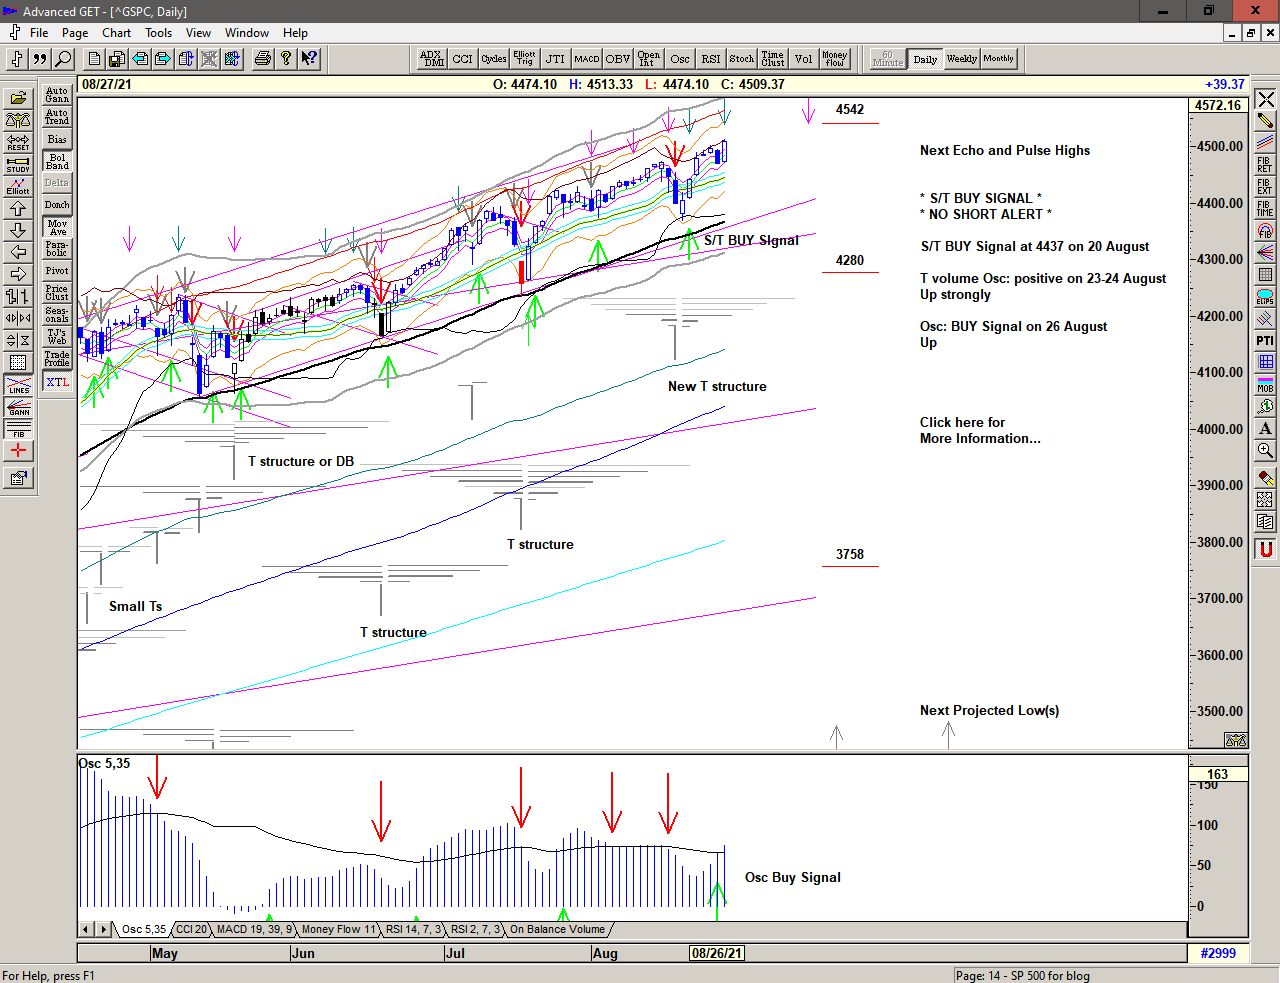Click the FIB RET retracement tool

1265,164
